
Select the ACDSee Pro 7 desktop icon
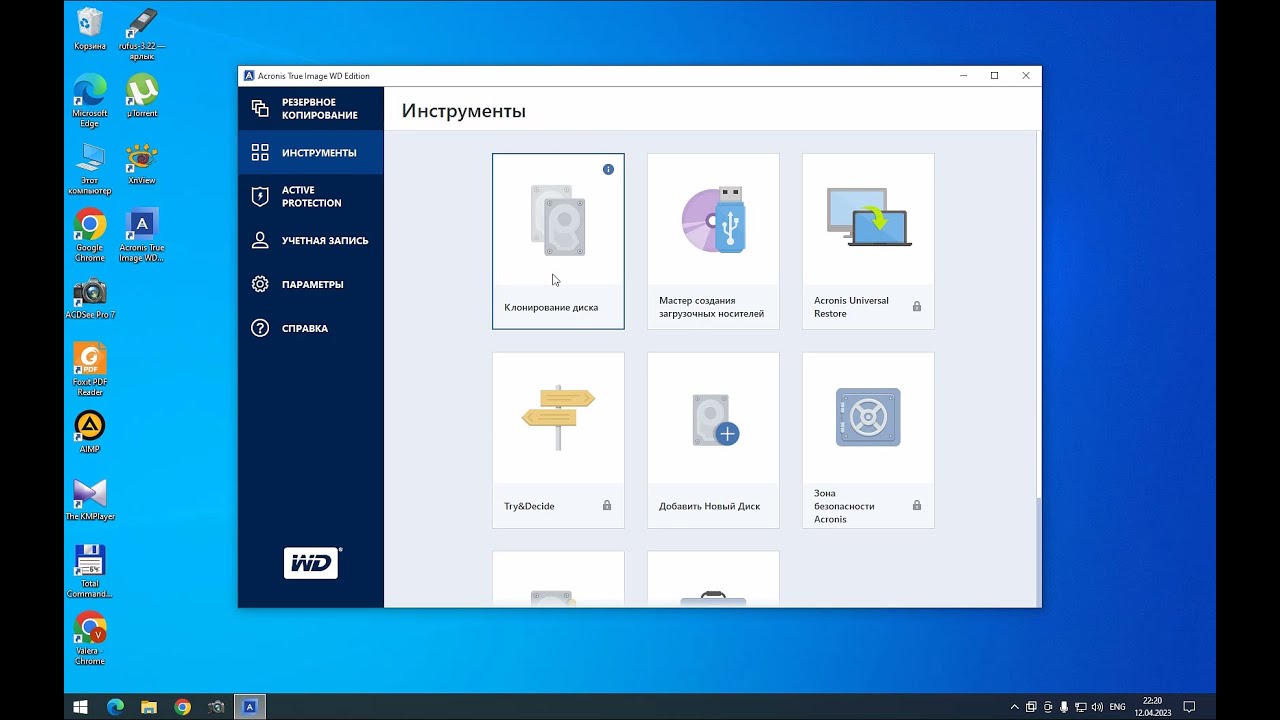click(89, 298)
